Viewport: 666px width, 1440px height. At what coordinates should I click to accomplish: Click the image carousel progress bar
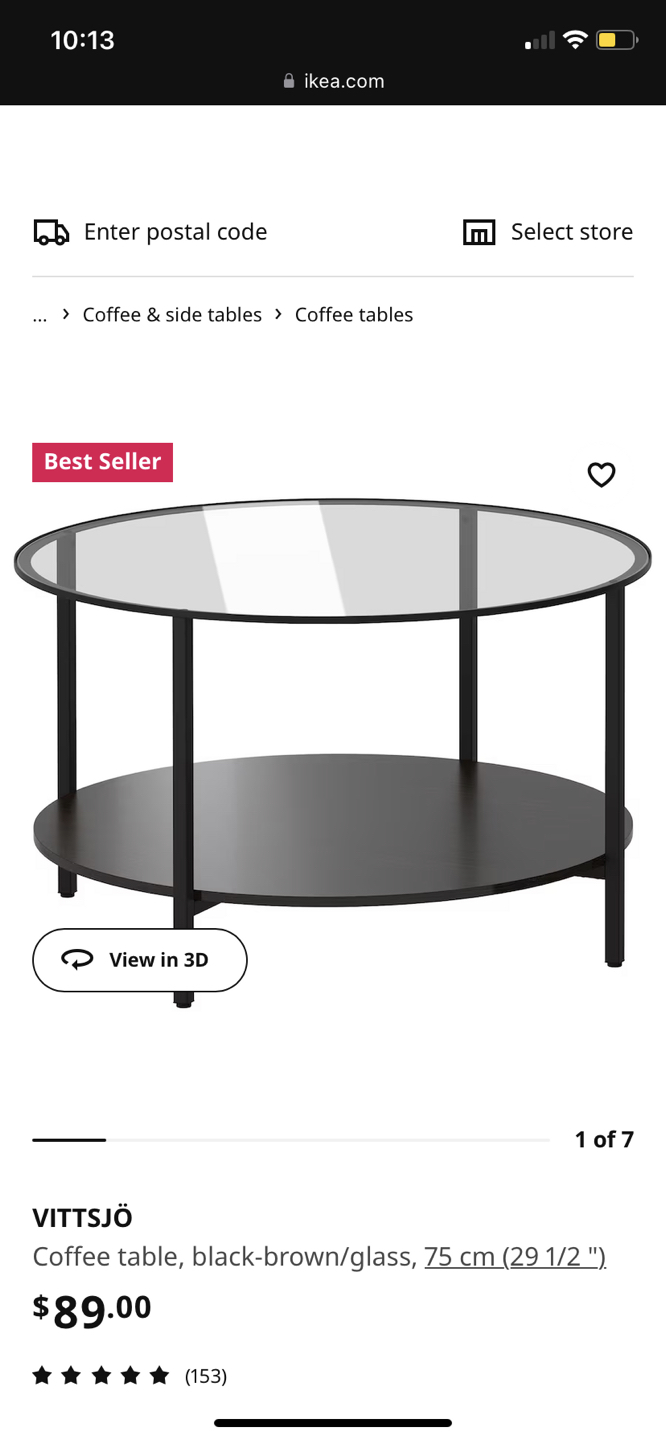coord(291,1140)
